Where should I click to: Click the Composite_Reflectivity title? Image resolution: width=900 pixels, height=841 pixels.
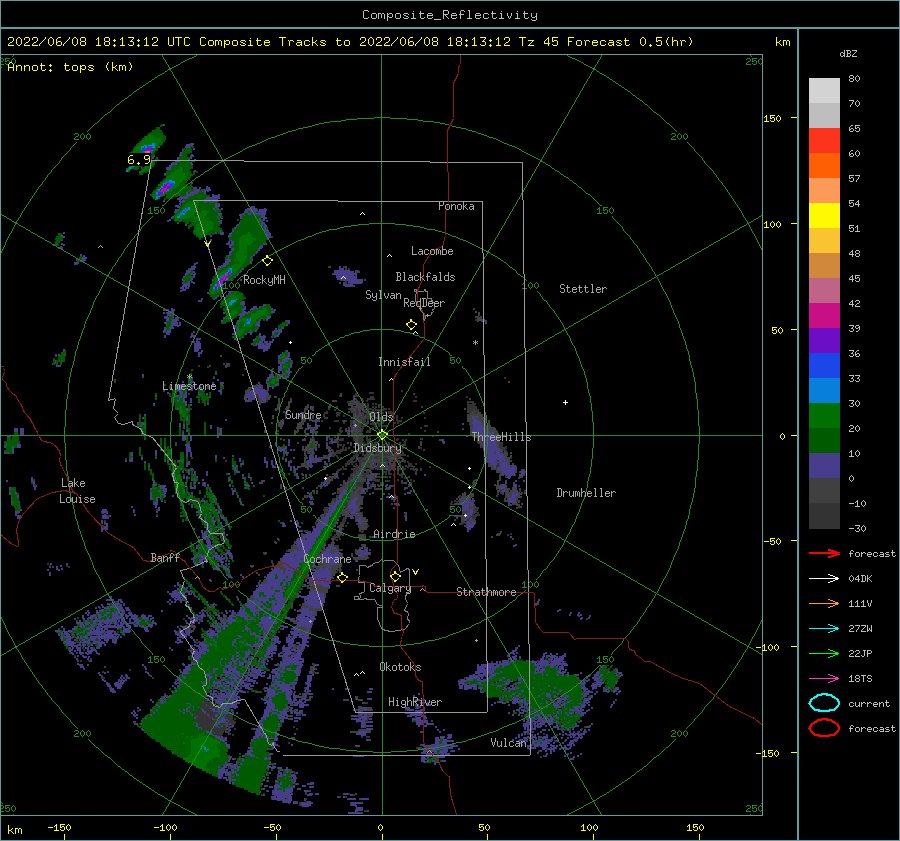click(449, 15)
